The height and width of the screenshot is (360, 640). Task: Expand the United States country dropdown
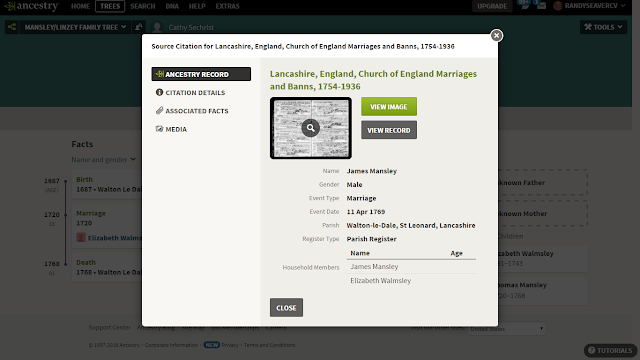(507, 329)
